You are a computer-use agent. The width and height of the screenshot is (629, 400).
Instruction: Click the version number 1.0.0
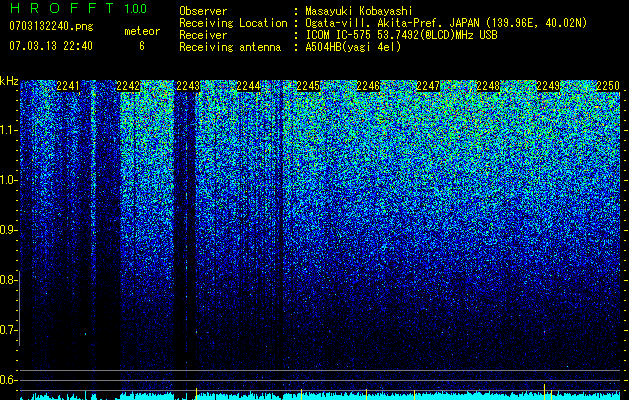(x=136, y=9)
